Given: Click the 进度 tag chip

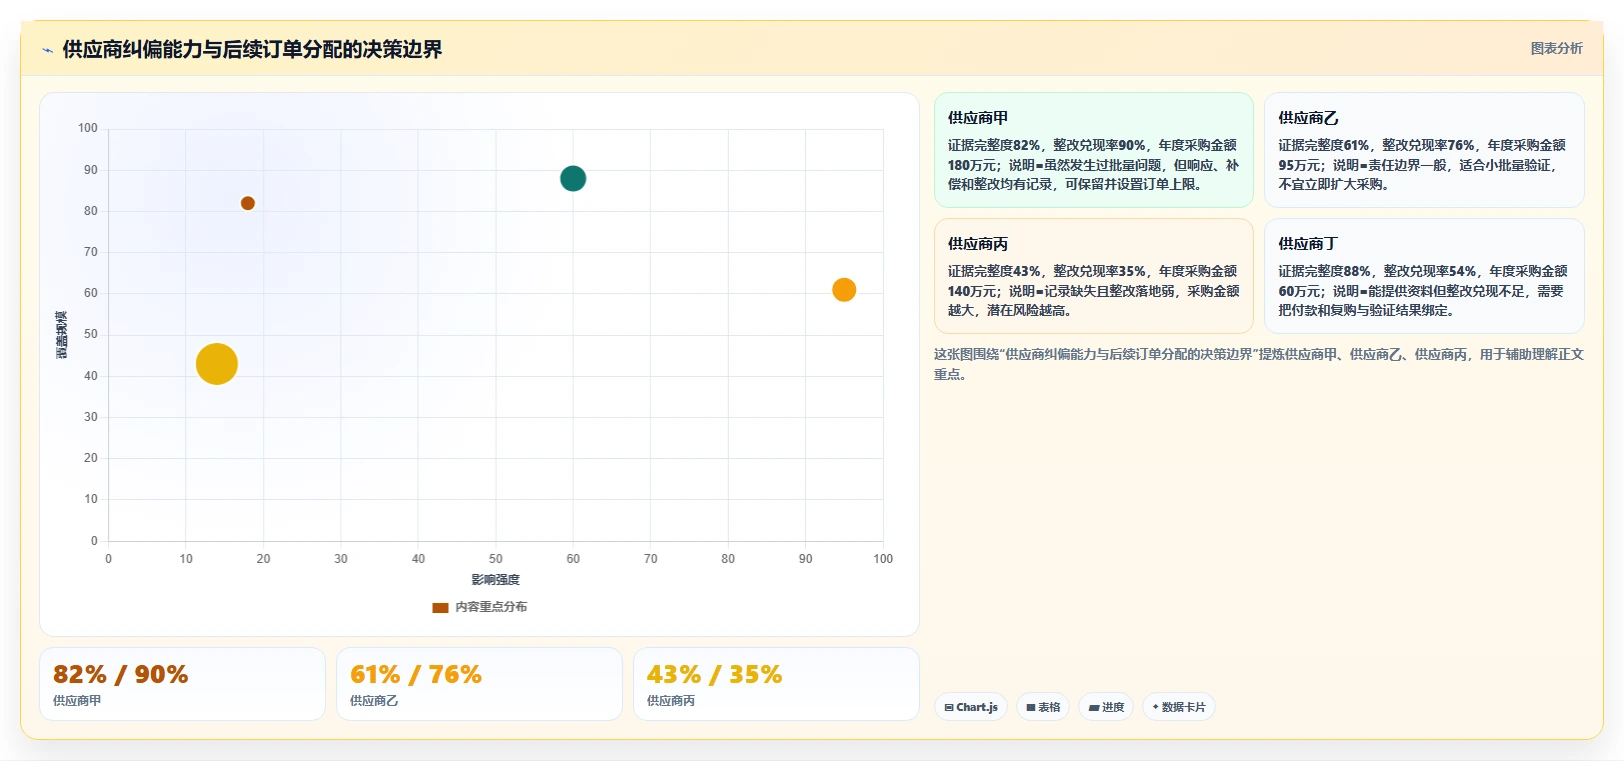Looking at the screenshot, I should click(x=1106, y=707).
